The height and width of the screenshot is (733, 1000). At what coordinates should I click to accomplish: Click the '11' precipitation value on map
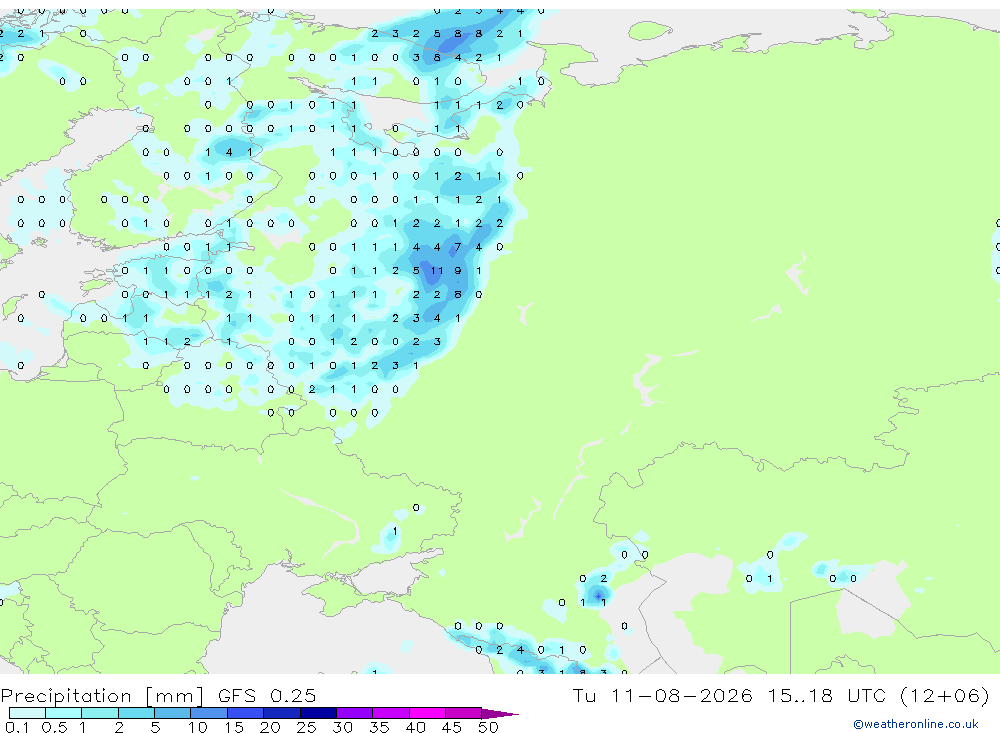(437, 270)
